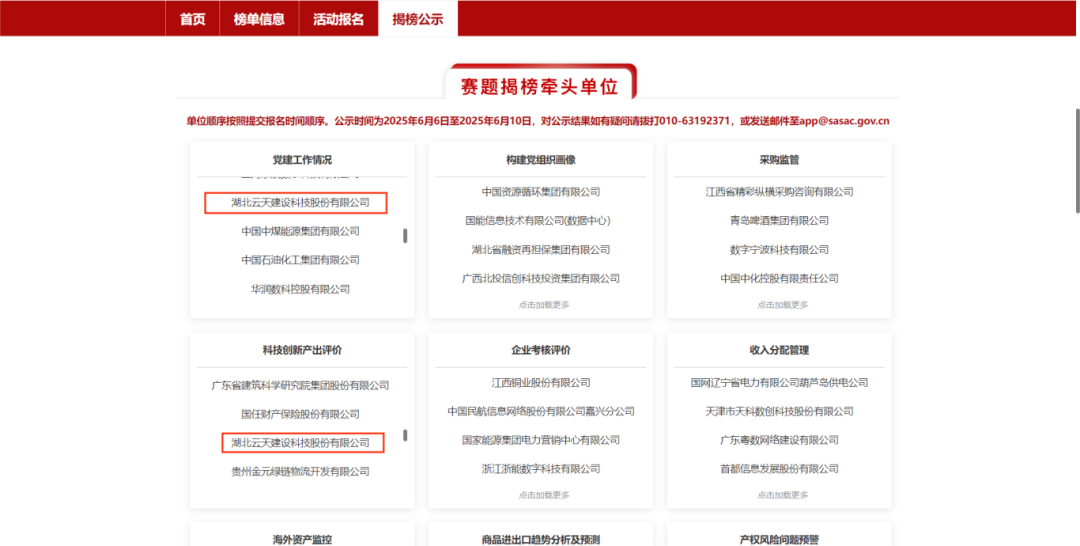Open the 首页 navigation tab
Viewport: 1080px width, 546px height.
[x=192, y=19]
